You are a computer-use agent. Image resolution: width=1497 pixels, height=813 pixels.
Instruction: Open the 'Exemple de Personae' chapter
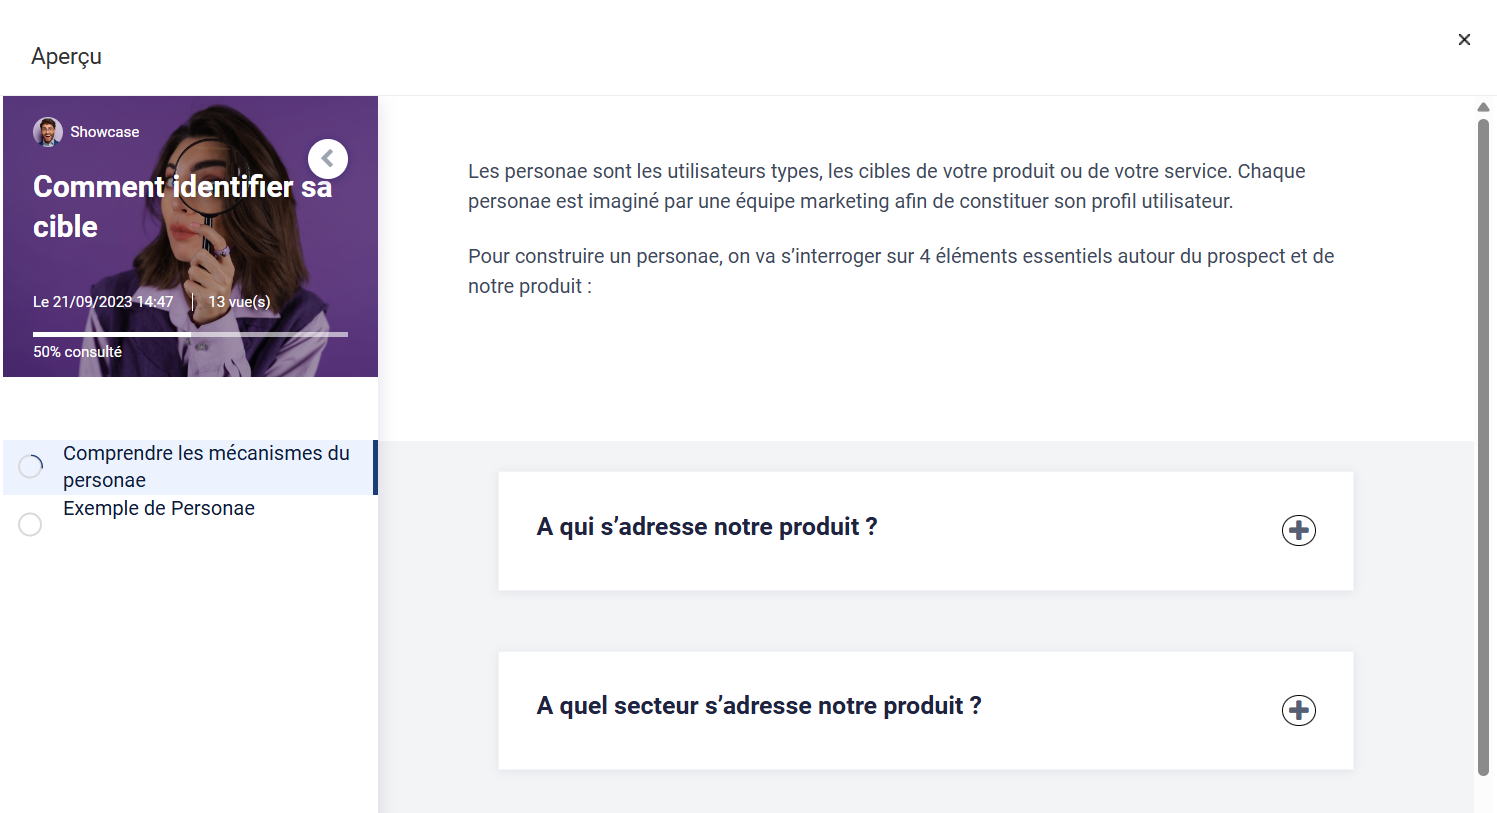[x=159, y=509]
